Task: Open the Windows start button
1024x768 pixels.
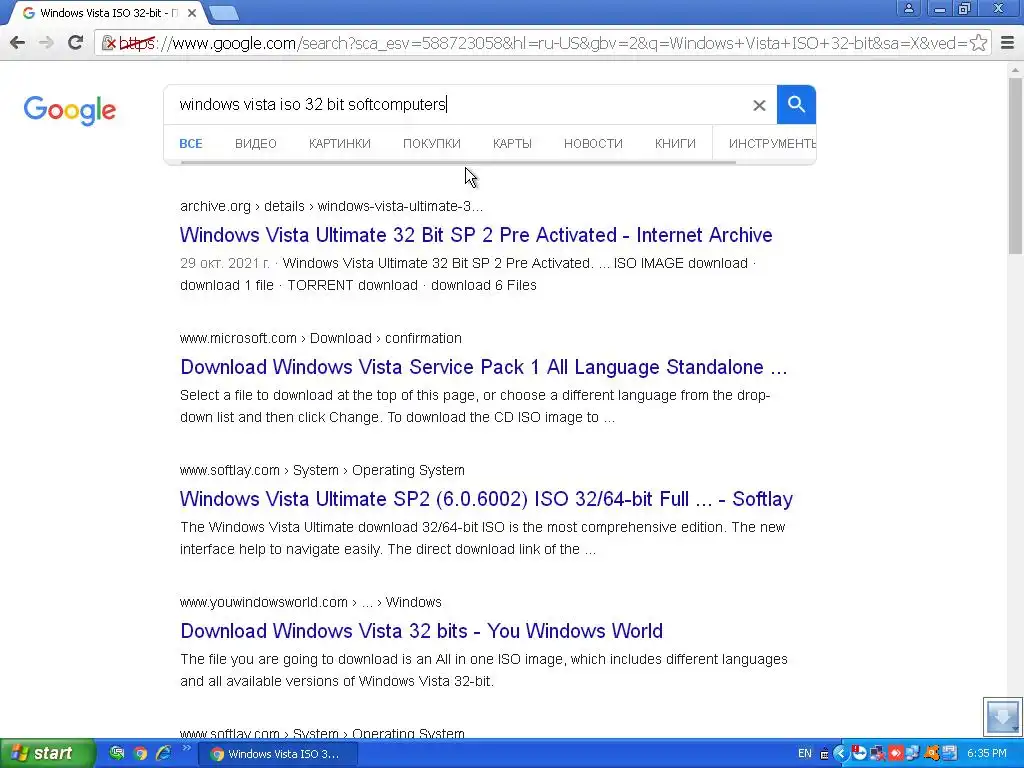Action: pos(46,753)
